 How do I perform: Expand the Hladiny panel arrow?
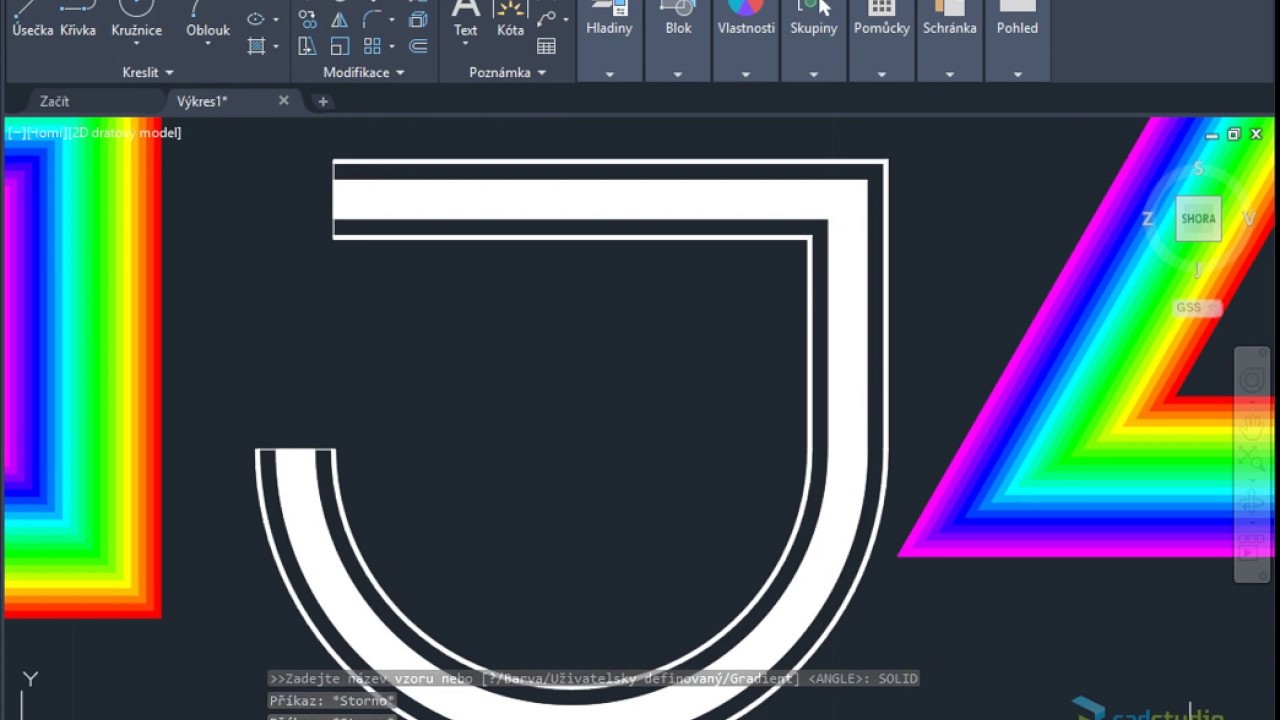coord(609,74)
